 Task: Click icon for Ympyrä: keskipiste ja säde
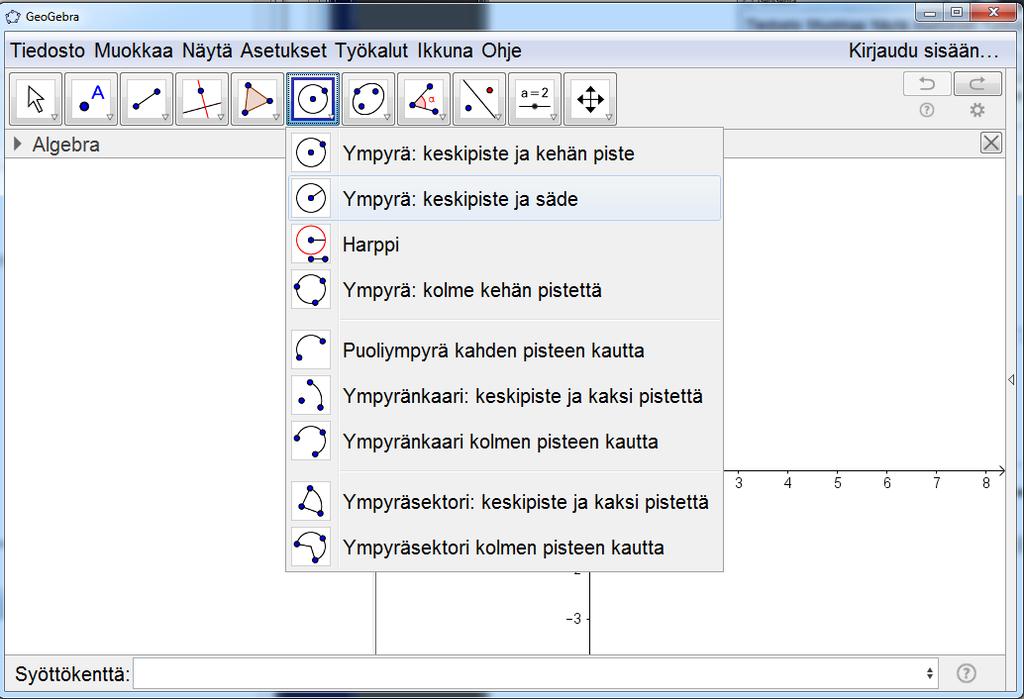(x=311, y=198)
